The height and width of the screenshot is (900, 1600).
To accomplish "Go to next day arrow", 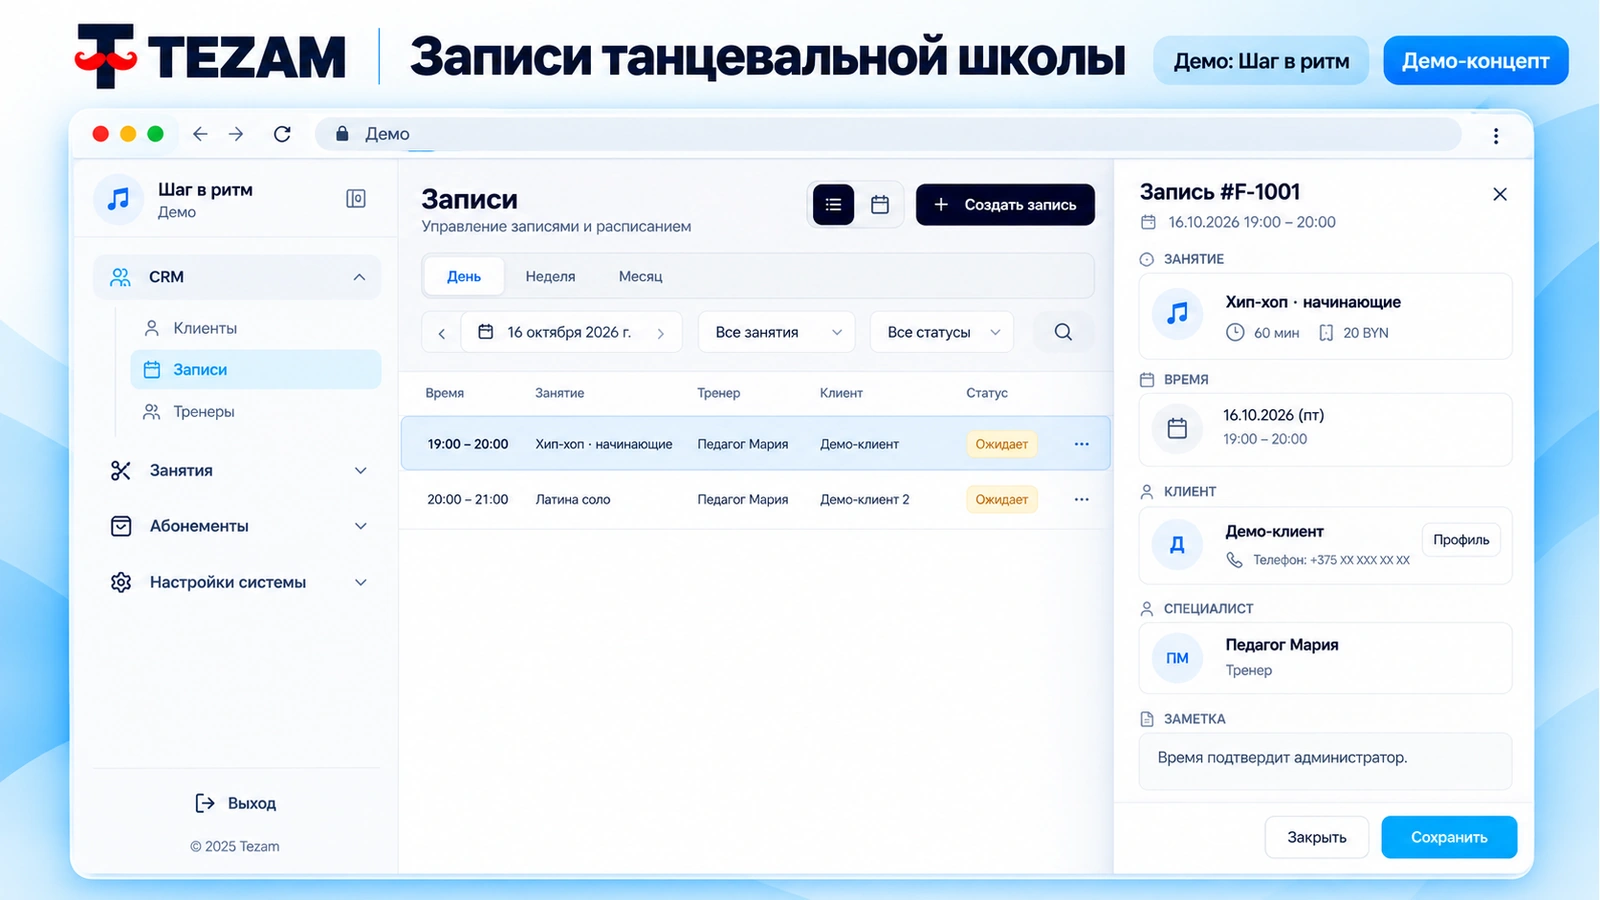I will pyautogui.click(x=661, y=333).
